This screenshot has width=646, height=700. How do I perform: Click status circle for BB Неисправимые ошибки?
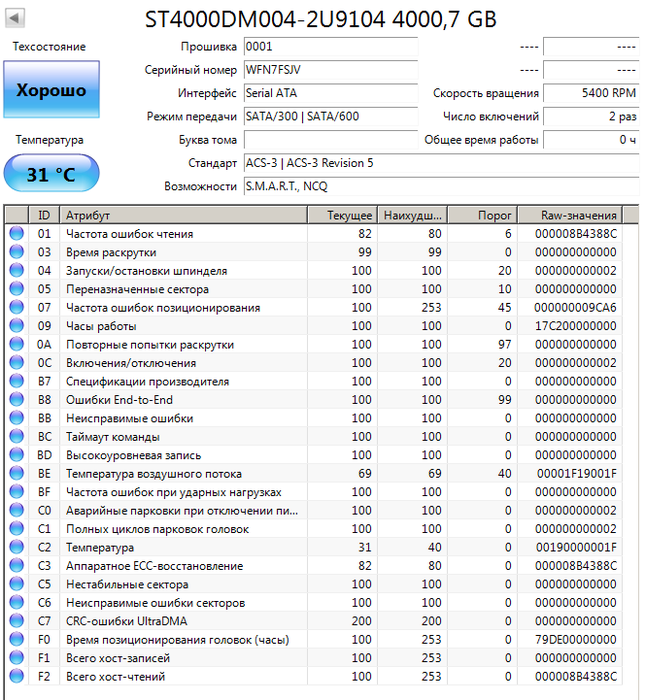pyautogui.click(x=17, y=418)
